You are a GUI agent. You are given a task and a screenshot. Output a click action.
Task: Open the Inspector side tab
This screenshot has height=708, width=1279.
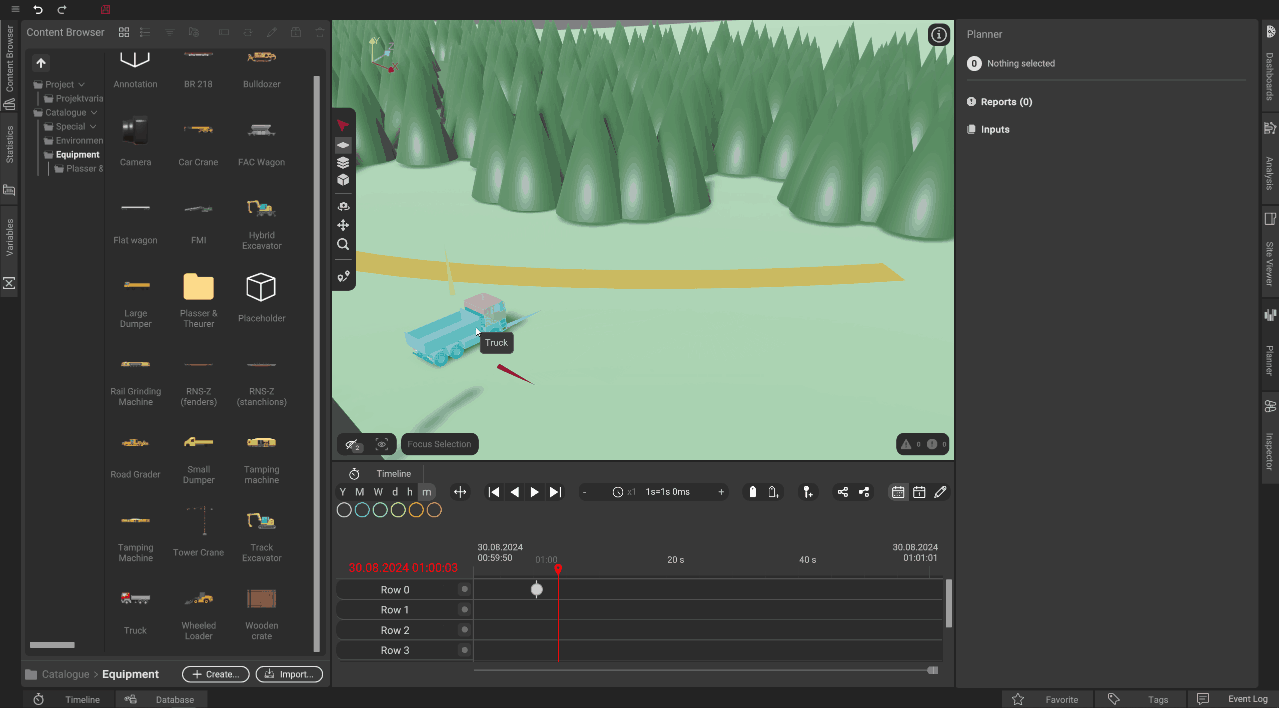pos(1270,440)
